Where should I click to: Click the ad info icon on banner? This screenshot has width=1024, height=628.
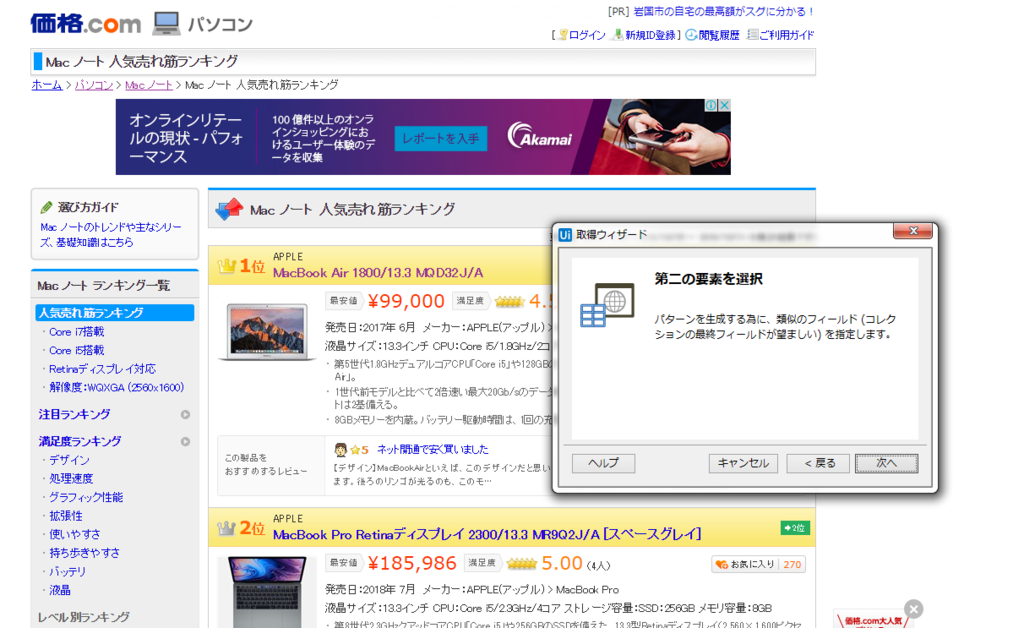point(712,105)
